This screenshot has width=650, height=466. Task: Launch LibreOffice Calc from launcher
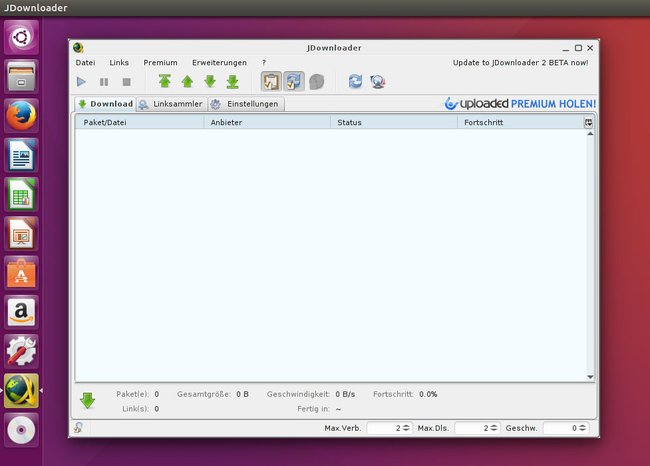(21, 194)
